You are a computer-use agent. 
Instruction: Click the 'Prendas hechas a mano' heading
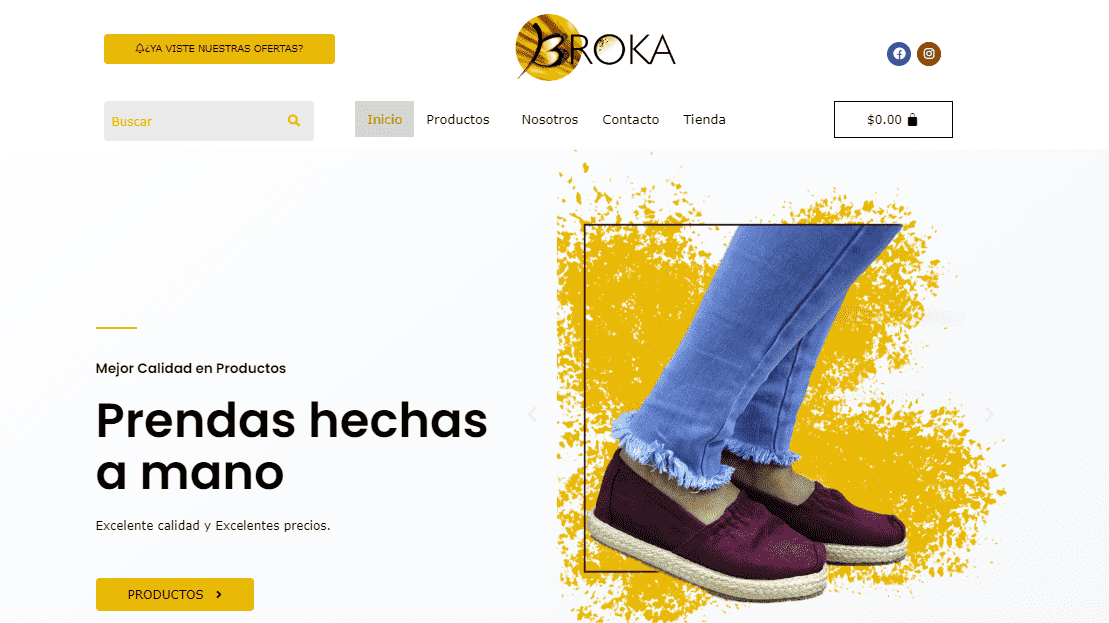291,446
